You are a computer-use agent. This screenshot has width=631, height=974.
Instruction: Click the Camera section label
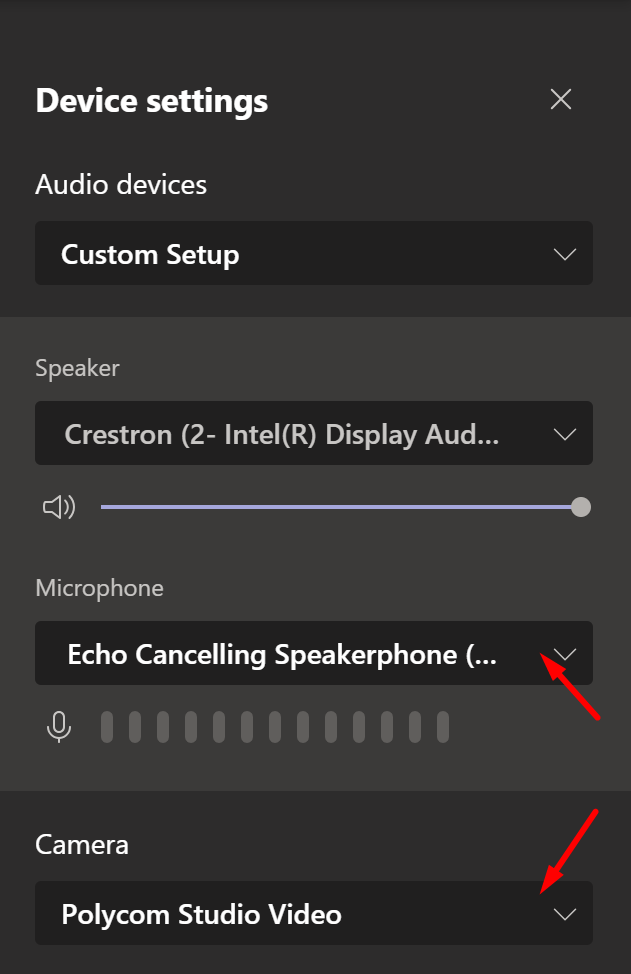point(82,845)
